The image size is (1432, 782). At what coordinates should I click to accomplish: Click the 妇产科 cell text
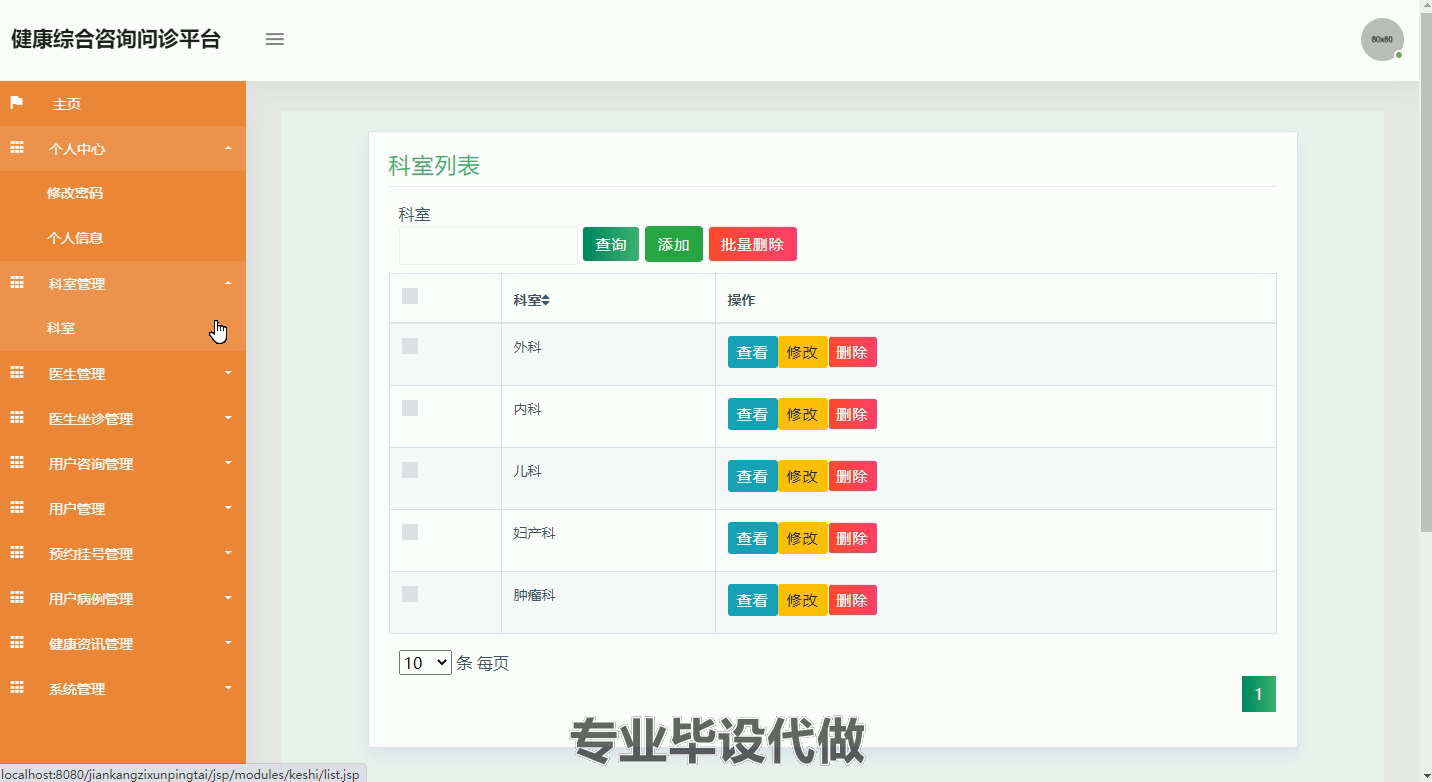534,533
